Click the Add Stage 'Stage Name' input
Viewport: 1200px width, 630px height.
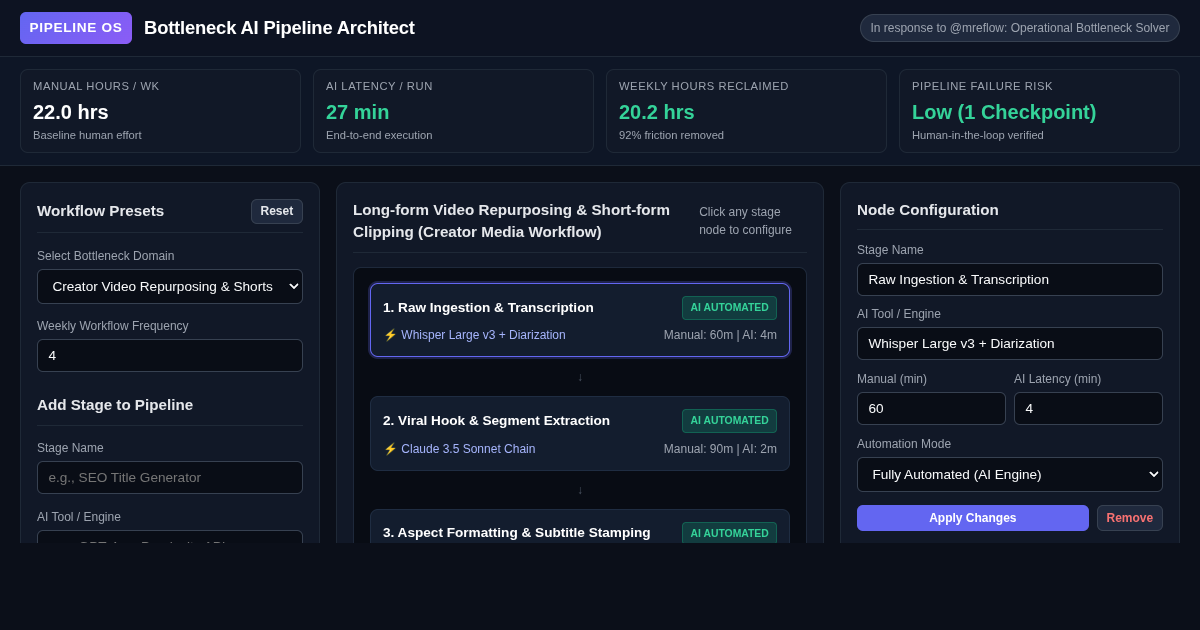tap(170, 477)
